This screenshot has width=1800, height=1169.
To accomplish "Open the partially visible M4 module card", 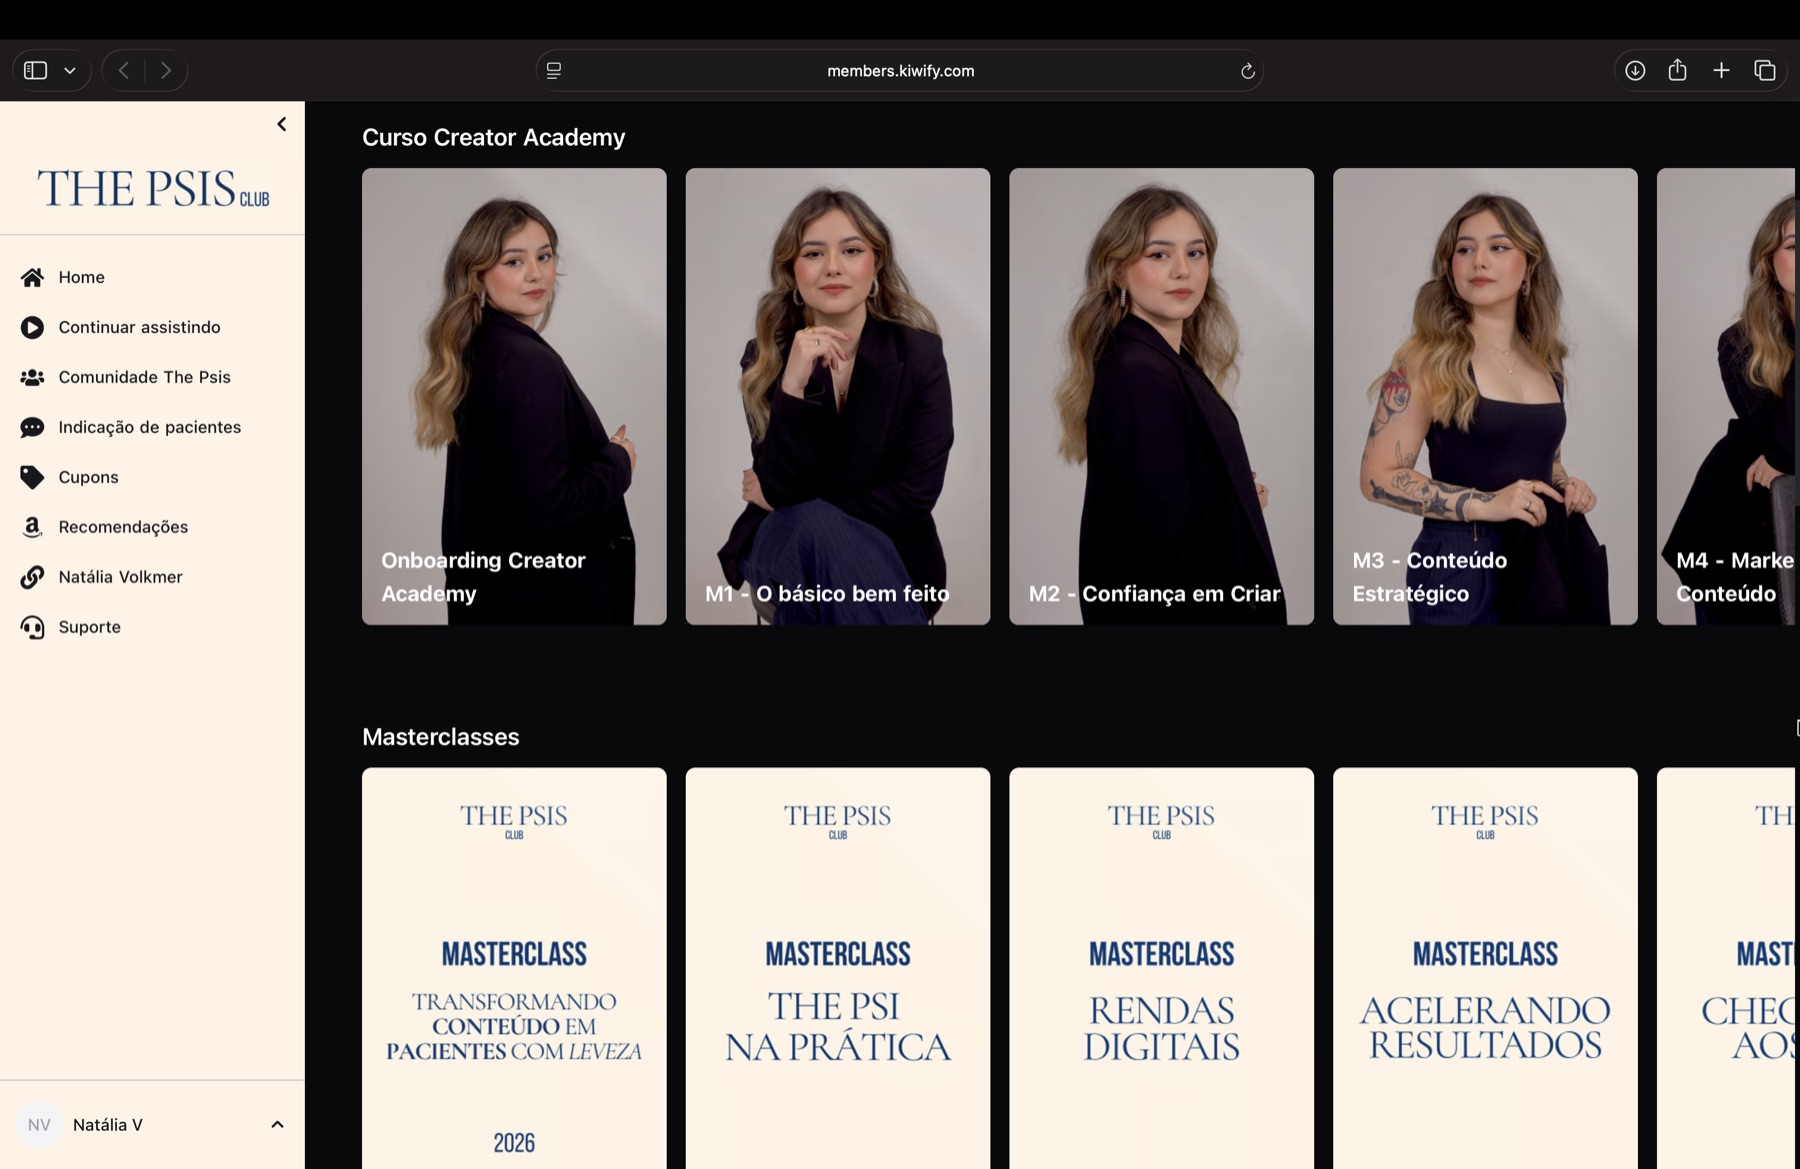I will 1726,396.
